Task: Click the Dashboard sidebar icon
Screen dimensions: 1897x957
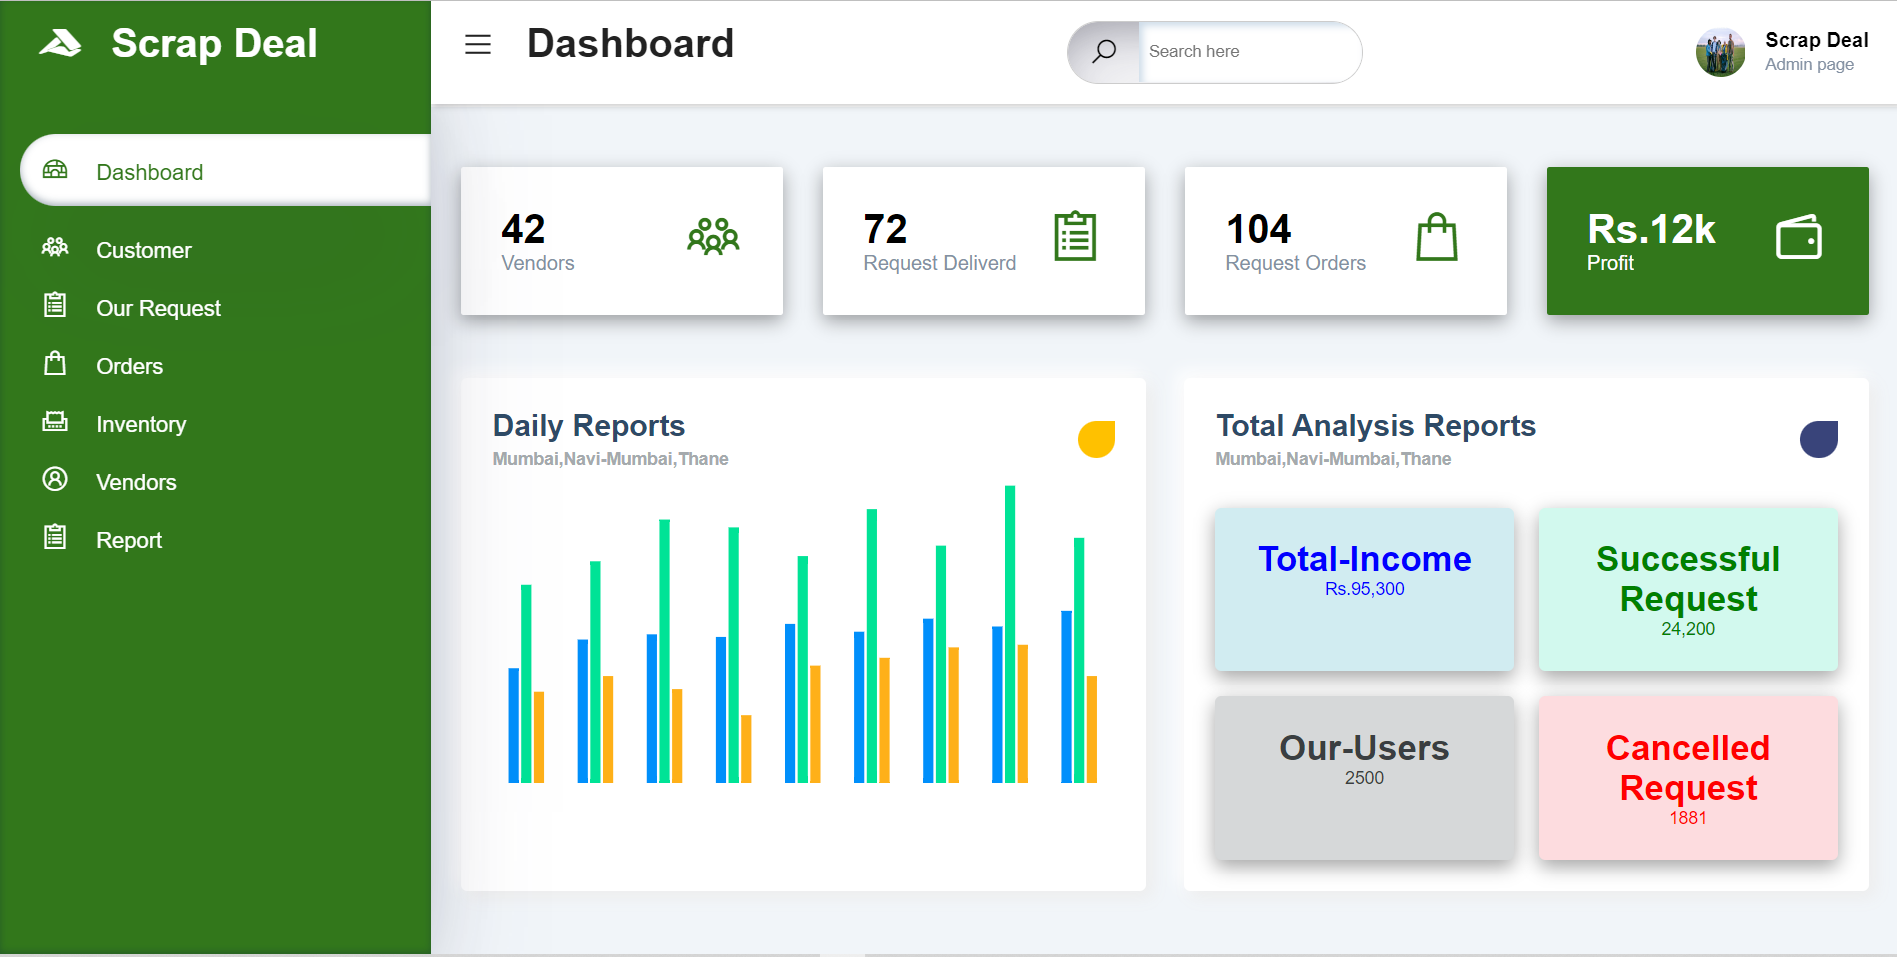Action: coord(55,170)
